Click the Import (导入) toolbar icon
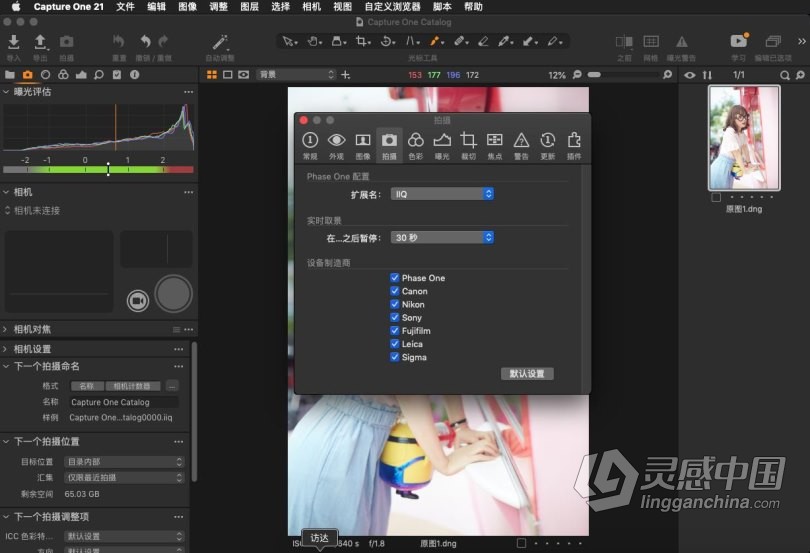 tap(14, 42)
